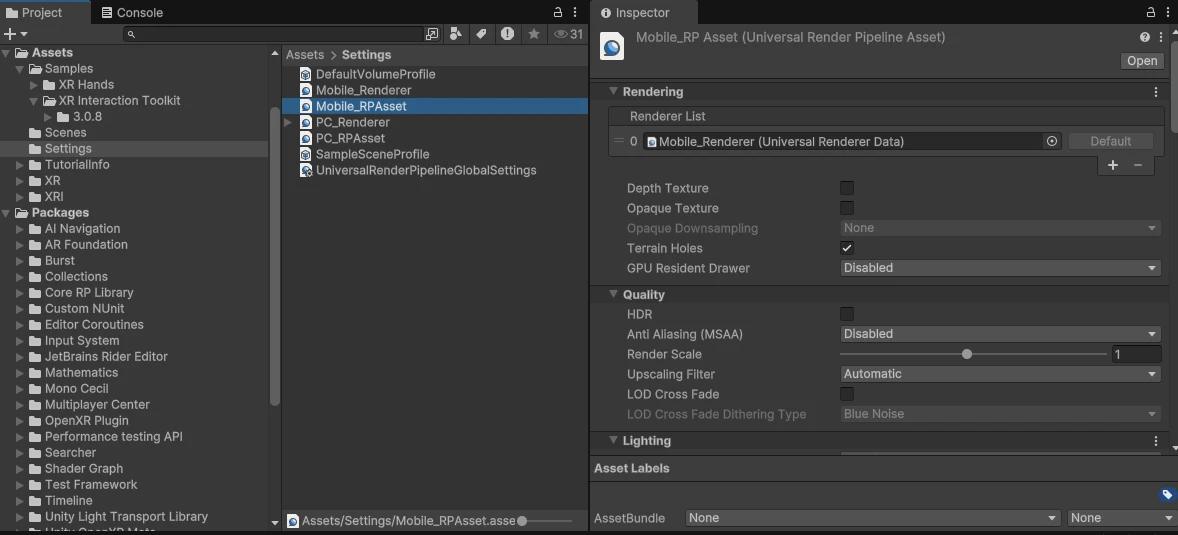Open the object picker for Mobile_Renderer field
Image resolution: width=1178 pixels, height=535 pixels.
(x=1052, y=141)
